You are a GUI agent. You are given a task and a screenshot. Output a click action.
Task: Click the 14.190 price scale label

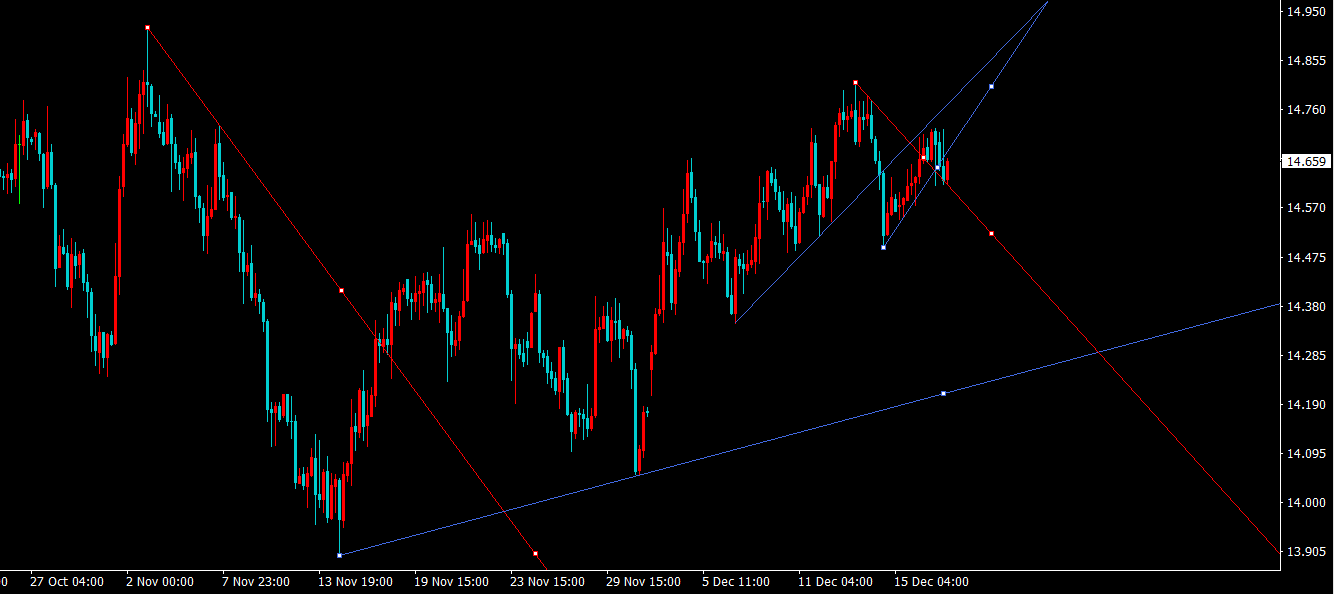[1306, 405]
